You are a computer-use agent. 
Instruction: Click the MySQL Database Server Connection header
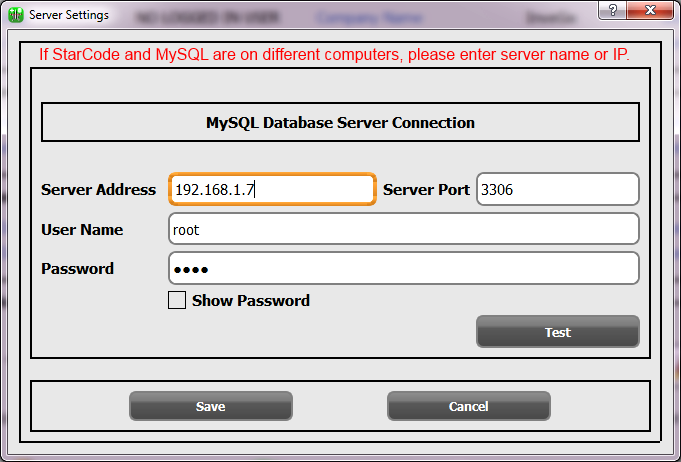pos(340,123)
